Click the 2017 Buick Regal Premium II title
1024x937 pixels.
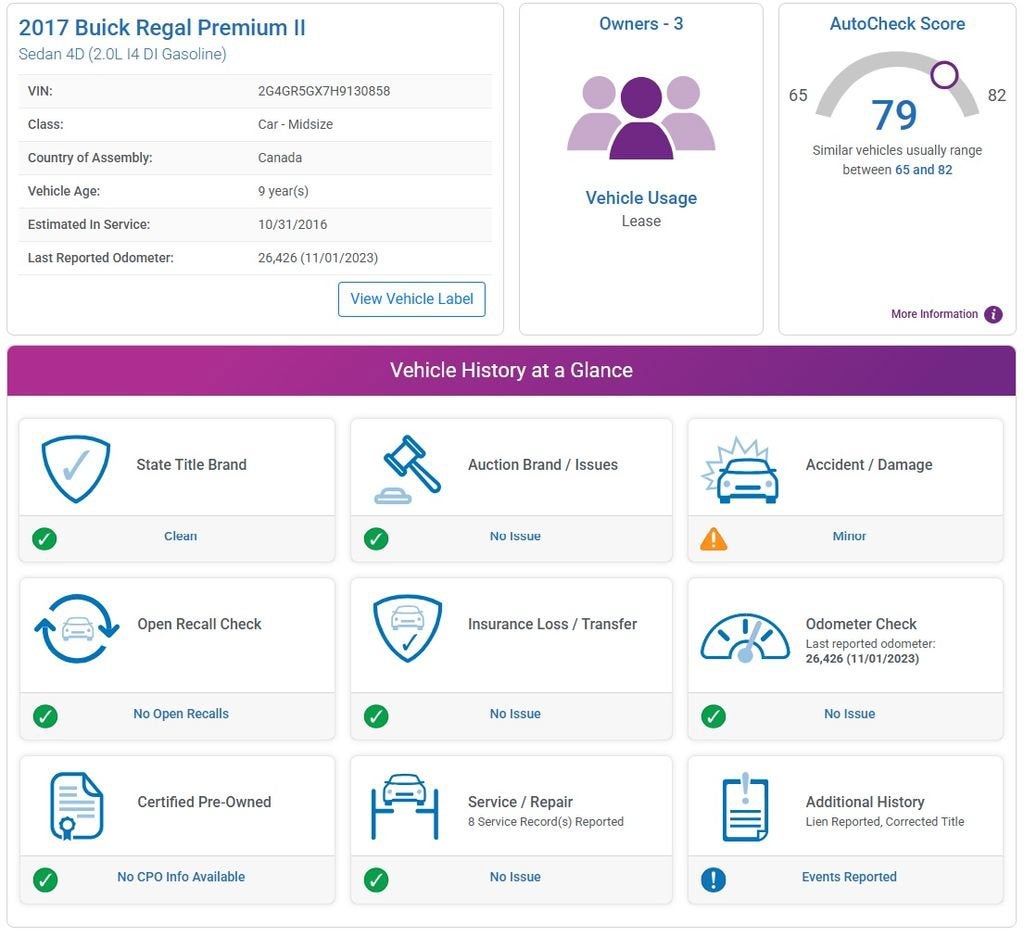pos(162,27)
